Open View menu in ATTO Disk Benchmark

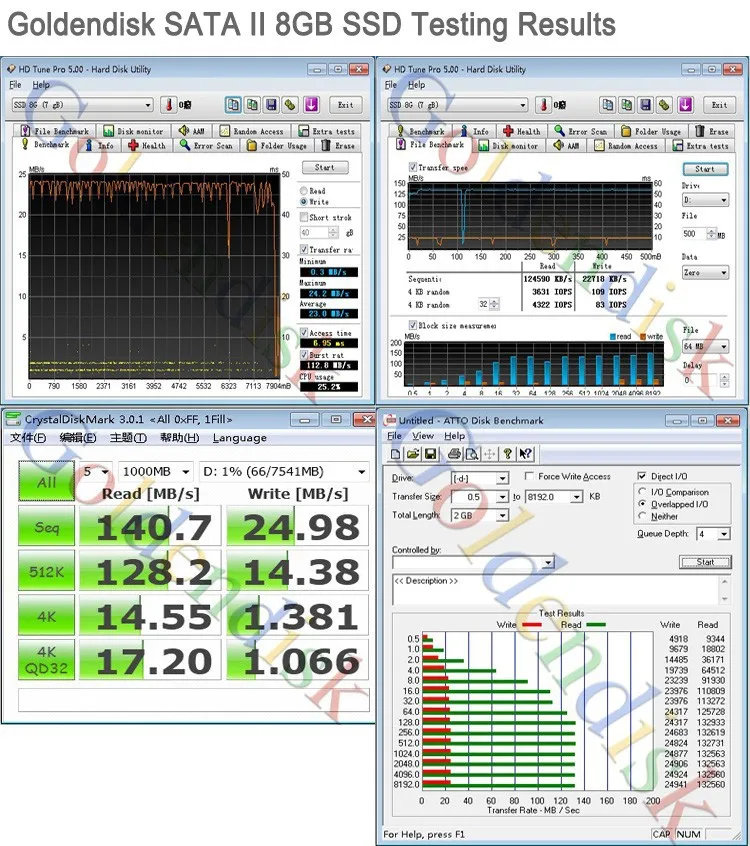(423, 435)
